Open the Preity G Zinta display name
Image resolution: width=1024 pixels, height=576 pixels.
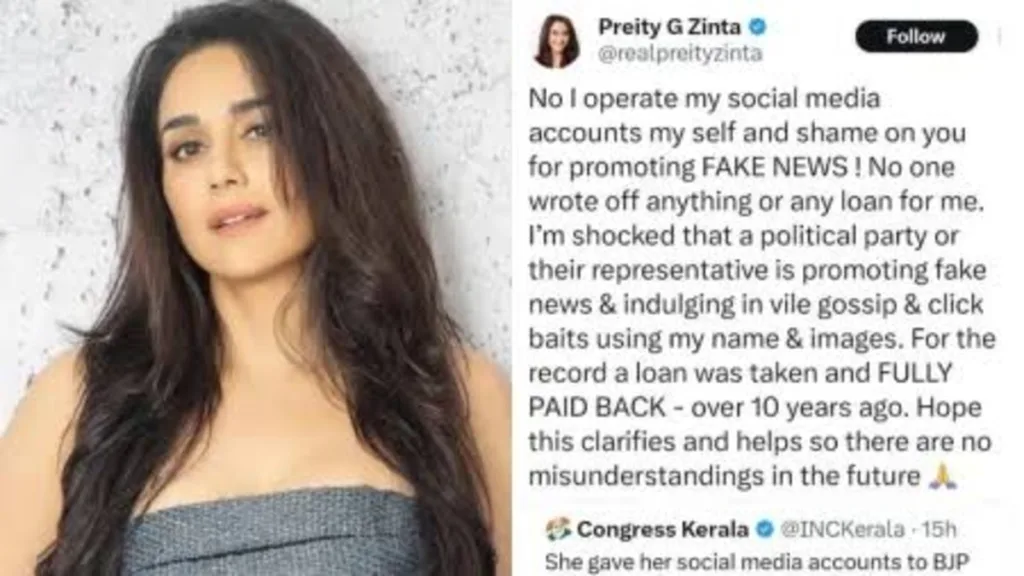point(669,27)
